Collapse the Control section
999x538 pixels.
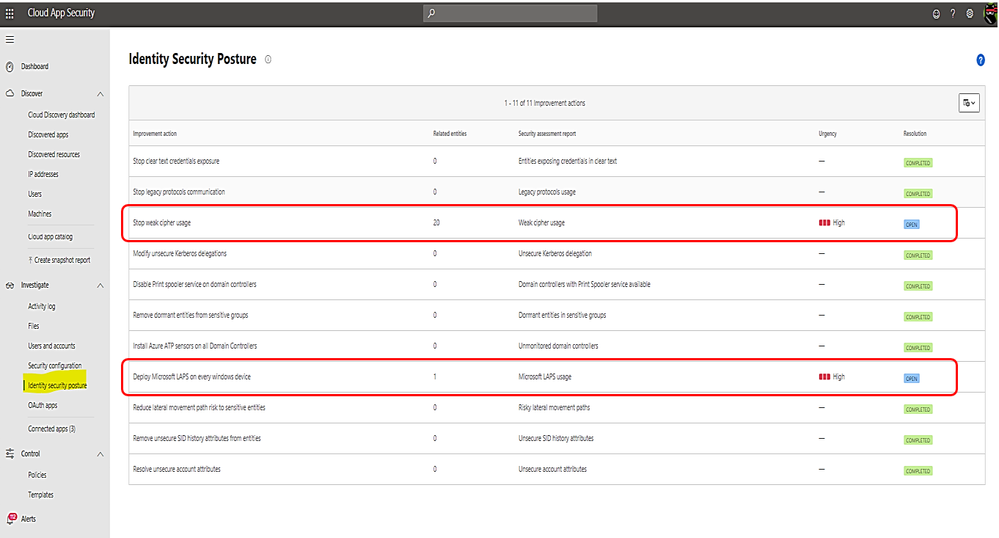[100, 454]
